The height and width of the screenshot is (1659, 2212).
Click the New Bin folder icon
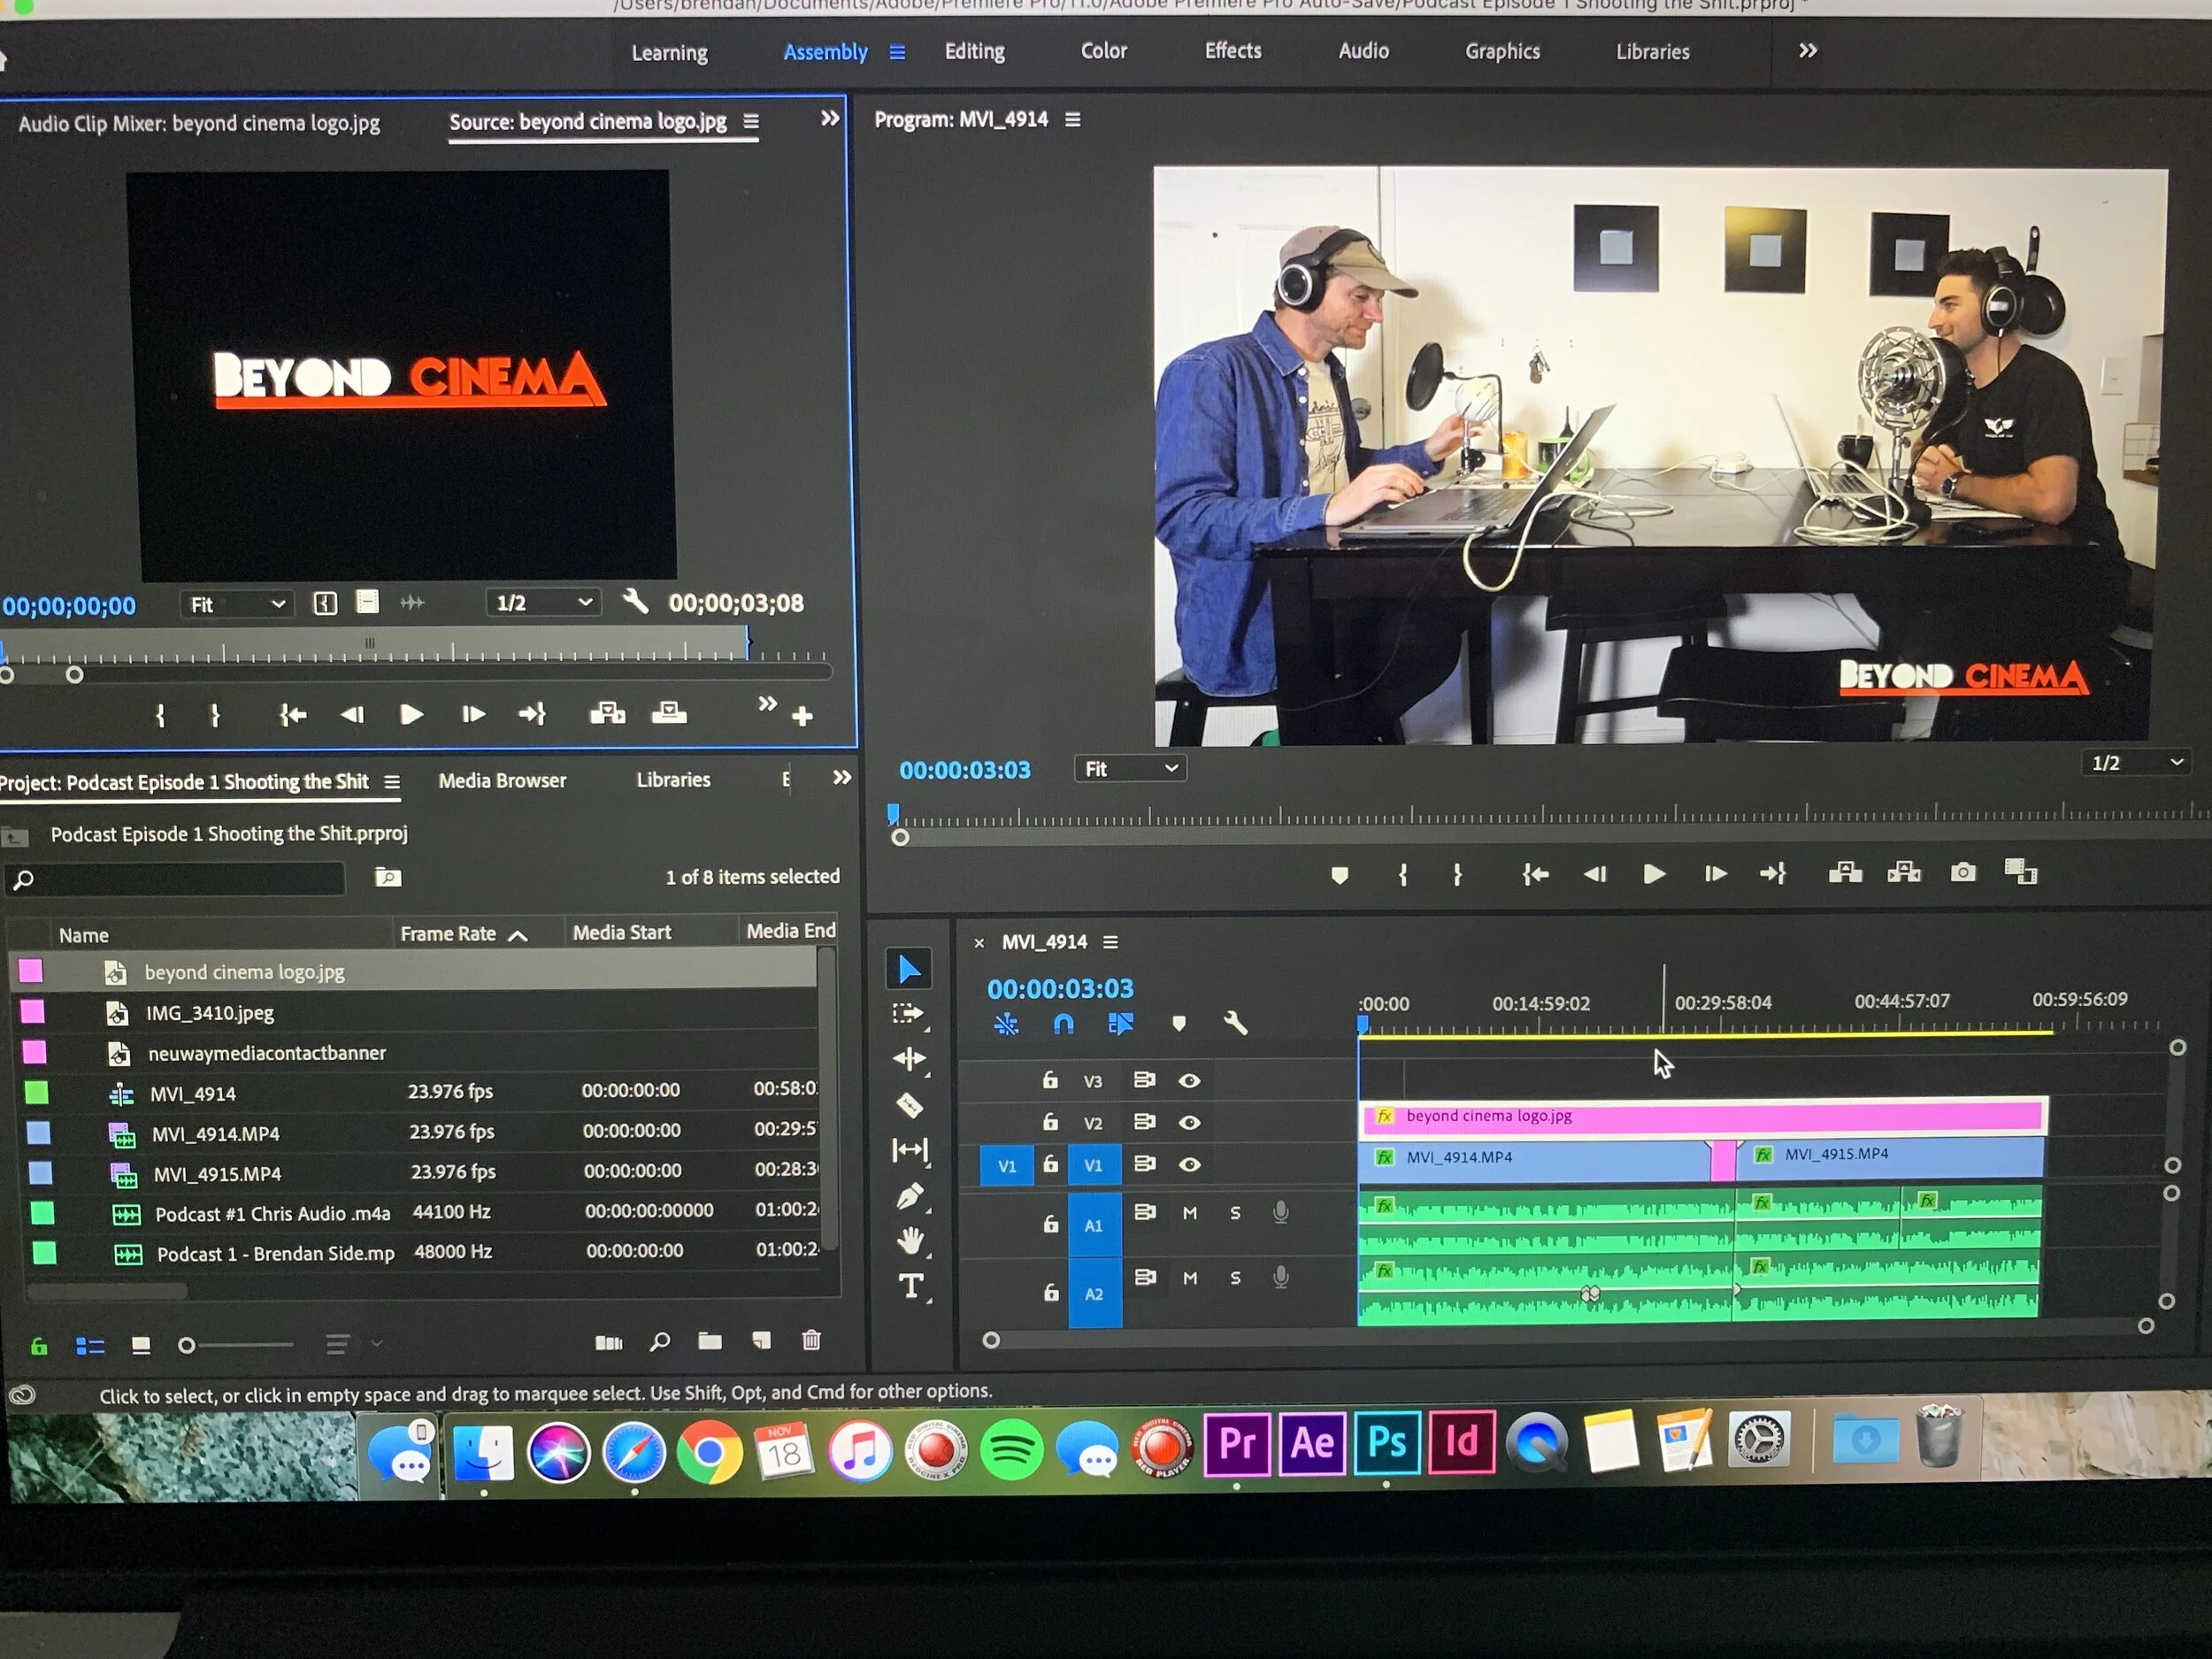(x=710, y=1342)
